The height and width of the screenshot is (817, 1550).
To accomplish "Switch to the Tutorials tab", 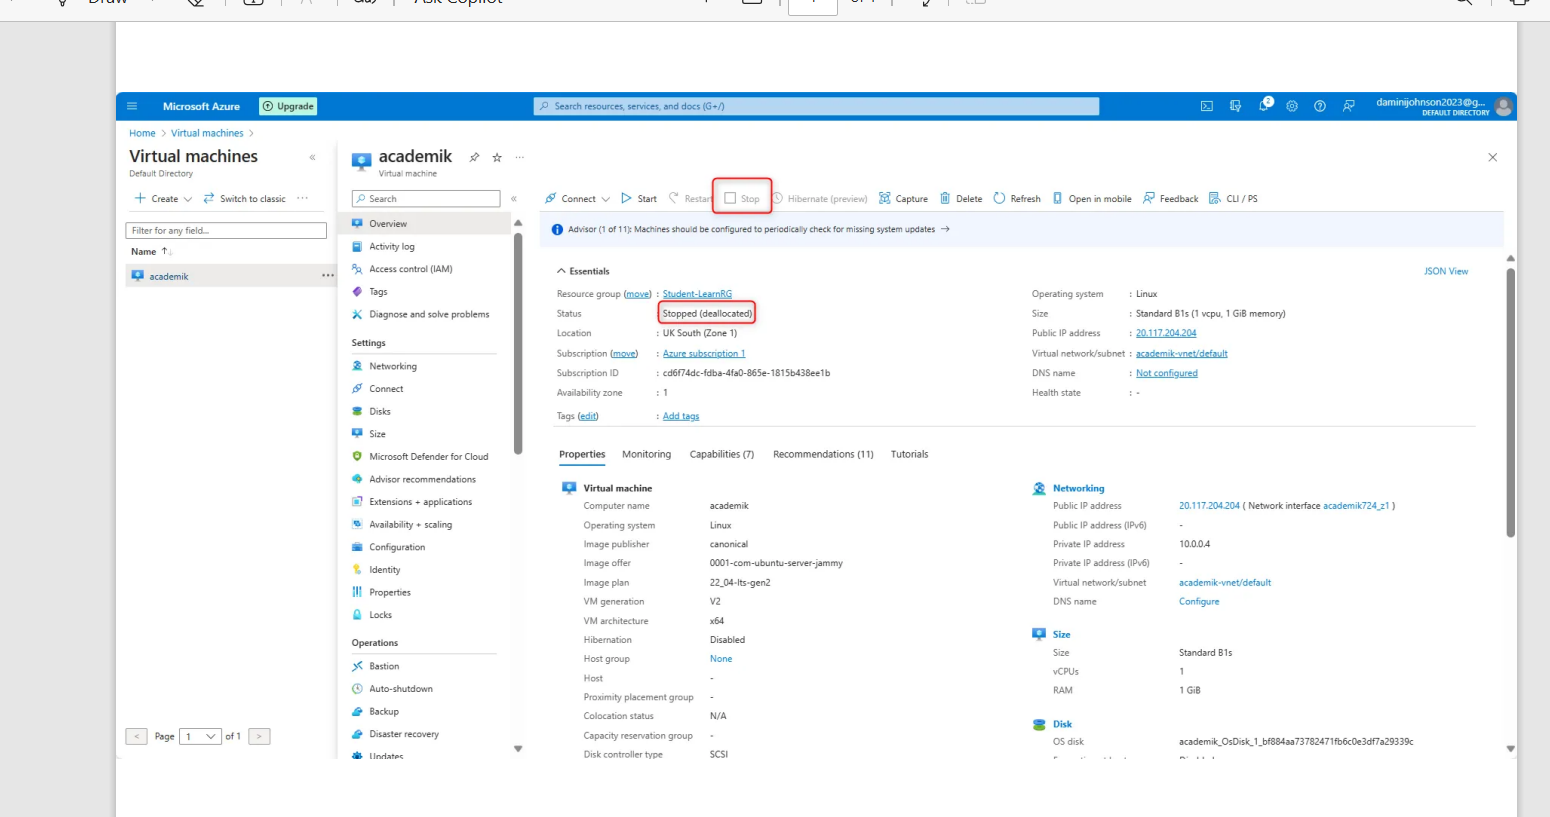I will coord(909,454).
